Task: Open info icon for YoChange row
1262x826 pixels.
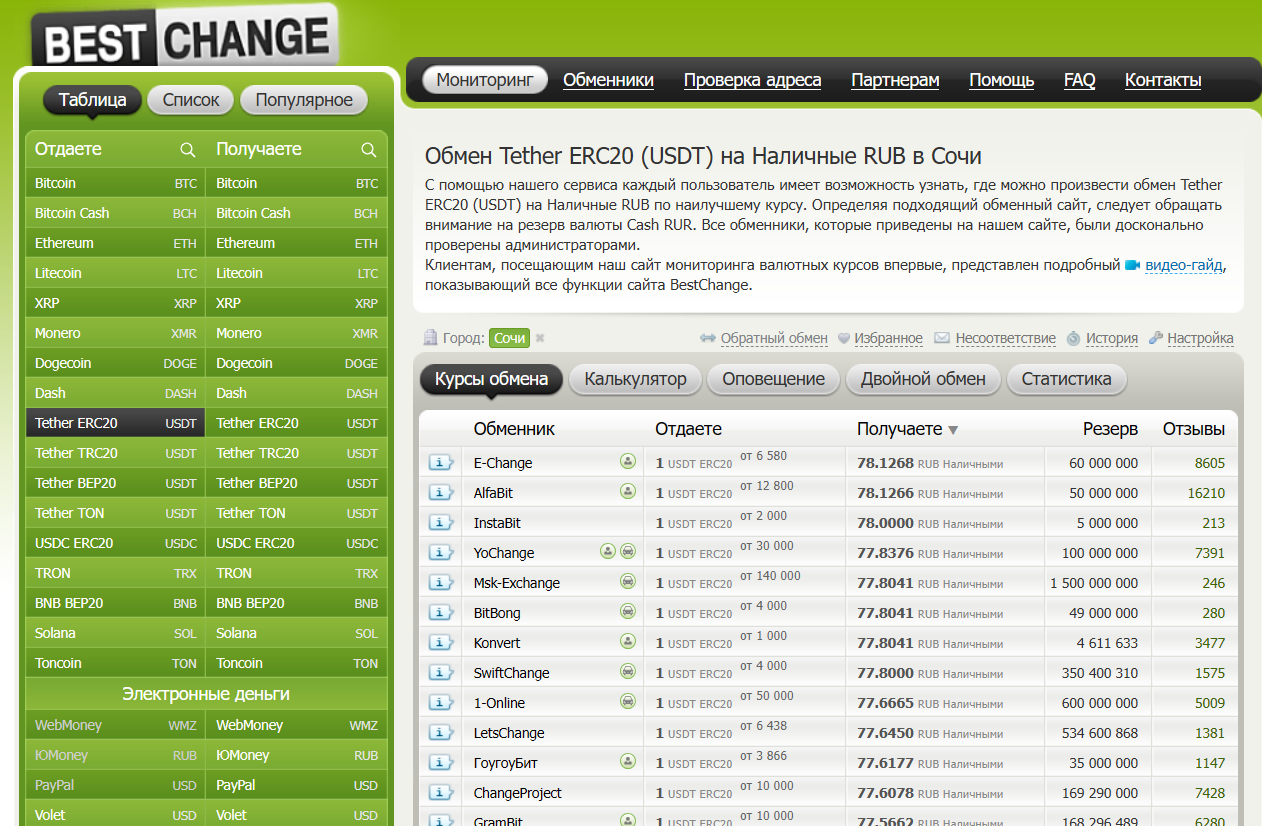Action: (x=441, y=552)
